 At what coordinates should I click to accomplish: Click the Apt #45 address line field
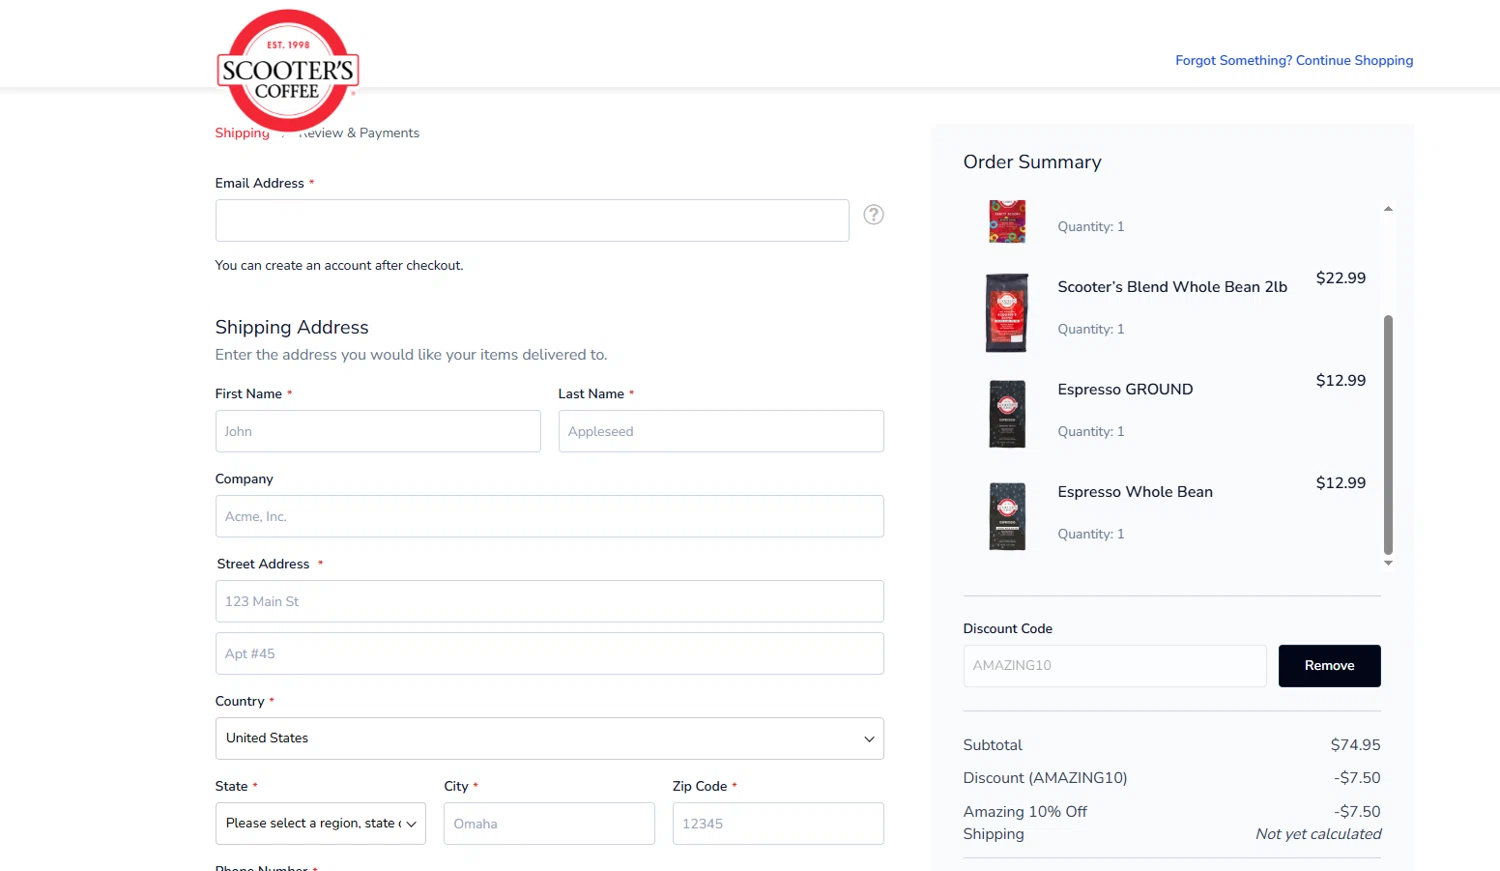point(549,653)
